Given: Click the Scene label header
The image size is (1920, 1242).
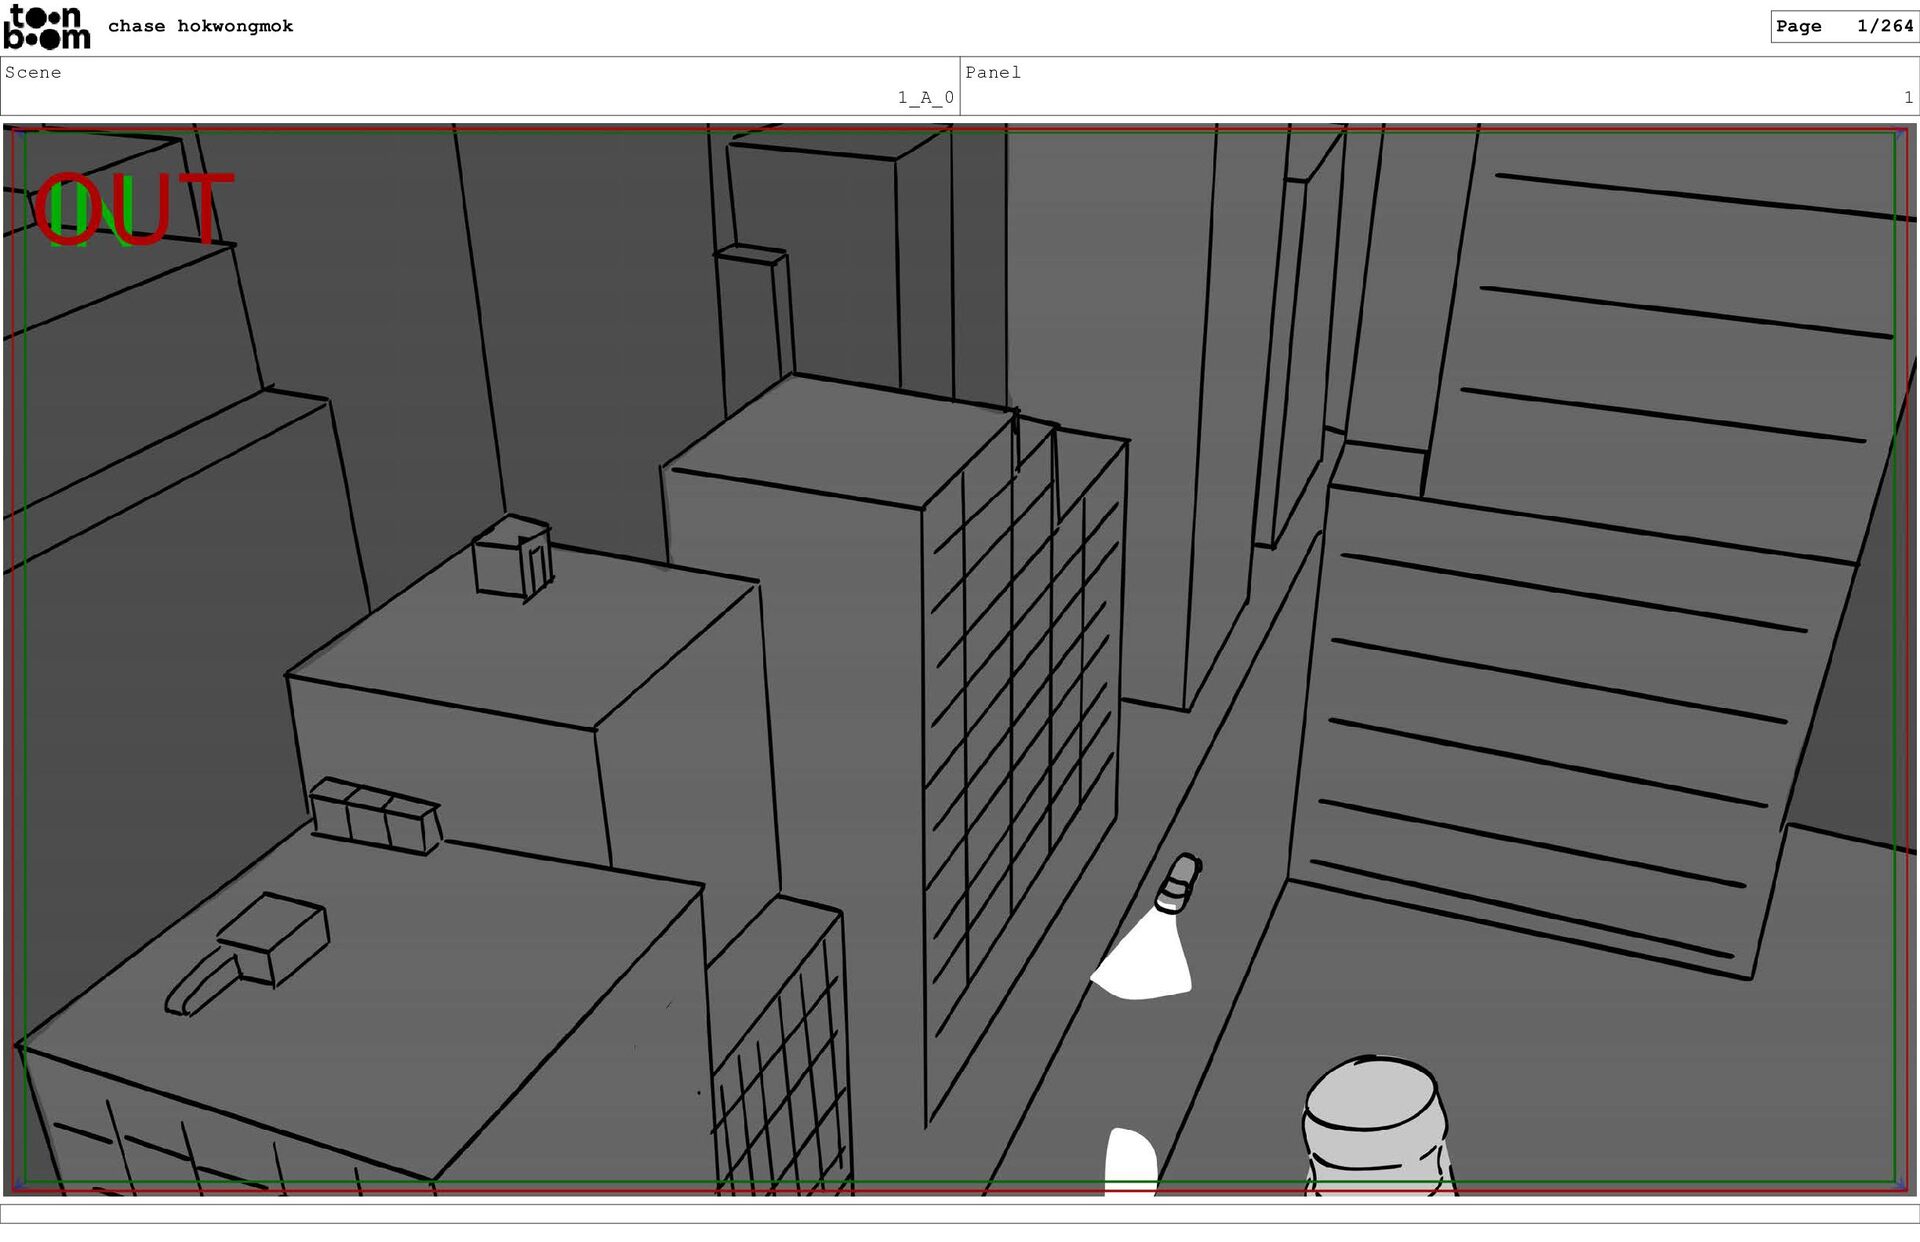Looking at the screenshot, I should coord(33,72).
